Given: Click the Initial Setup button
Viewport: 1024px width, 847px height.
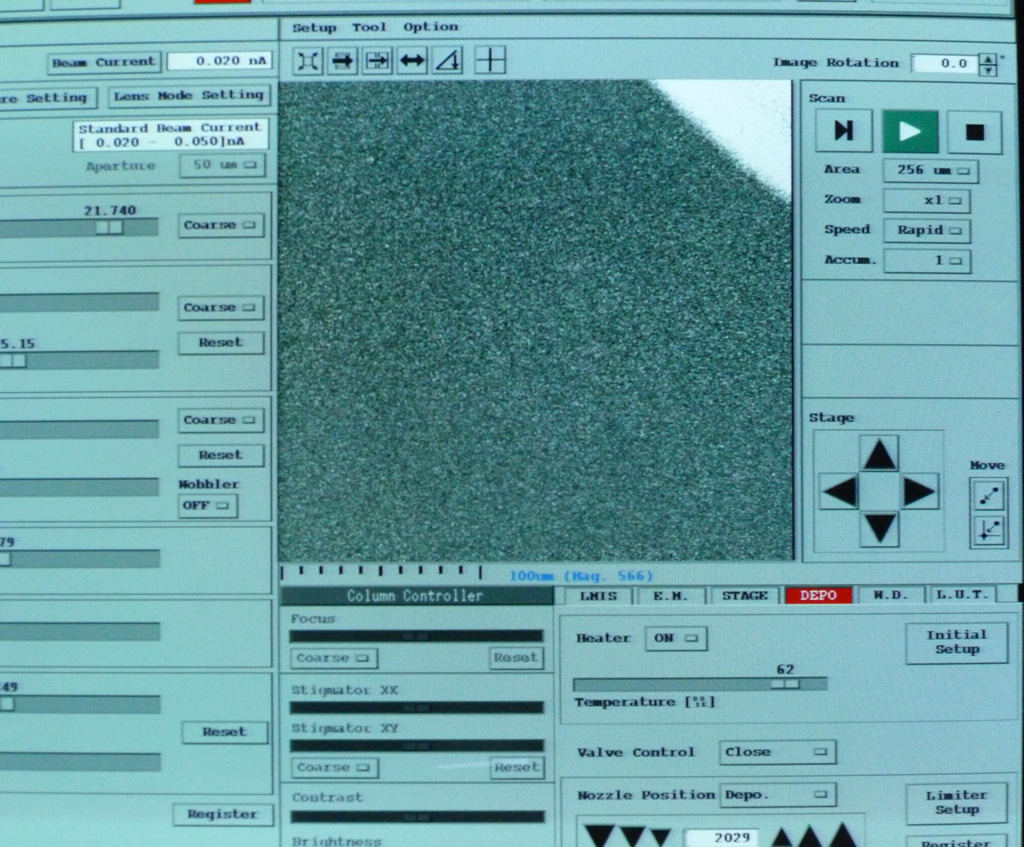Looking at the screenshot, I should click(x=956, y=642).
